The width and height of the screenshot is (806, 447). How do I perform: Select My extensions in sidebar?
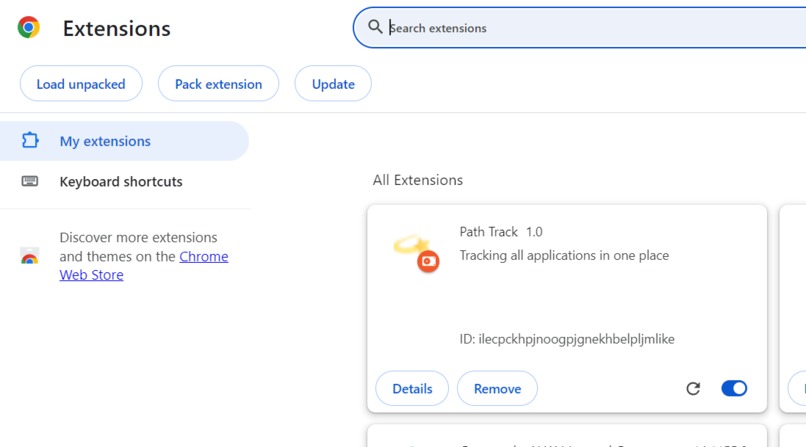pyautogui.click(x=124, y=141)
